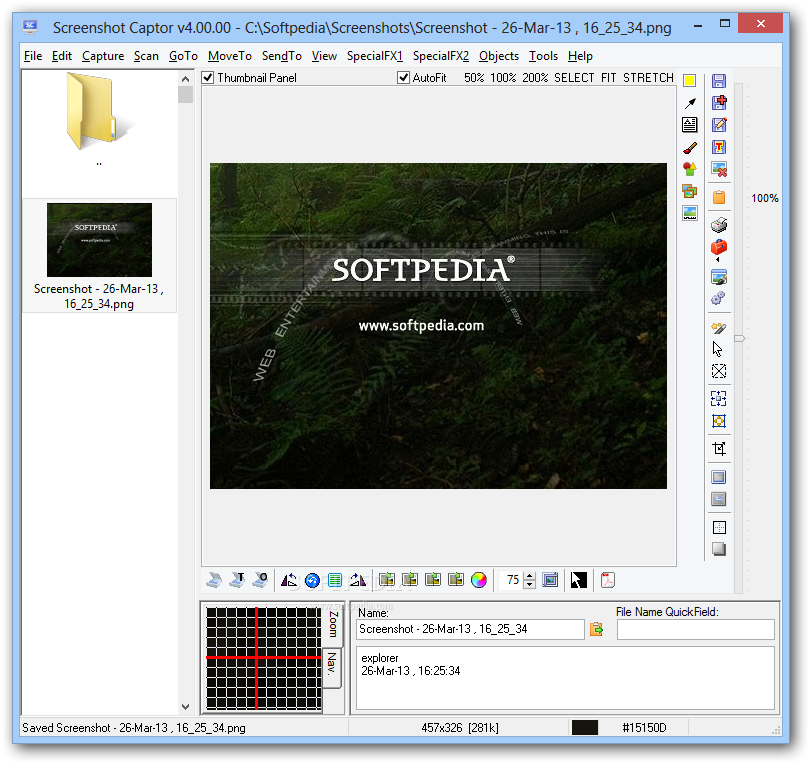Click the dashed box with outward arrows

[x=719, y=398]
